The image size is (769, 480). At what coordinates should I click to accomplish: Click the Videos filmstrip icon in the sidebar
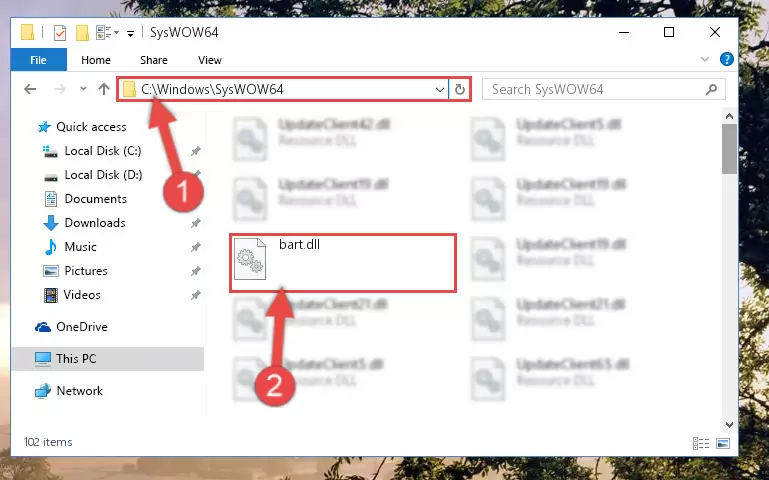pos(51,295)
